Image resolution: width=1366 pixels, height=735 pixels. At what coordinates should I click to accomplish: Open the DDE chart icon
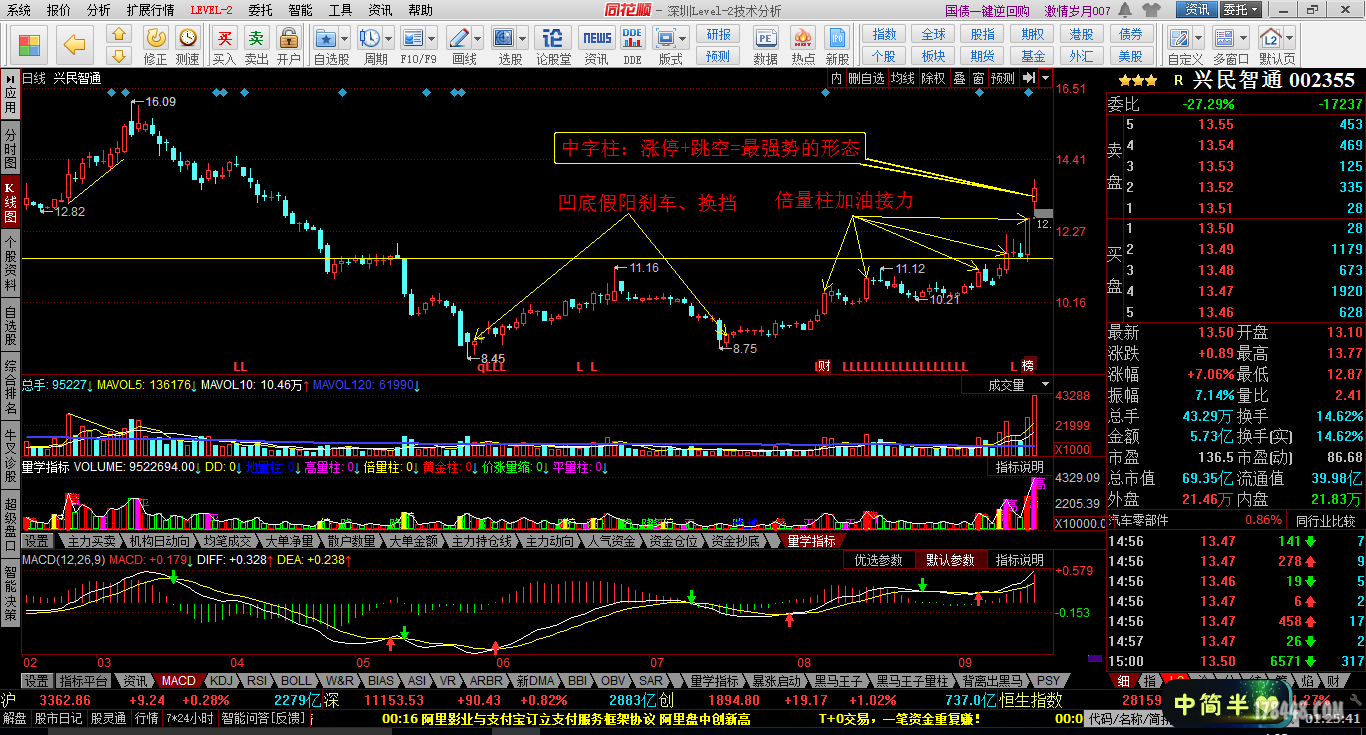click(x=632, y=38)
